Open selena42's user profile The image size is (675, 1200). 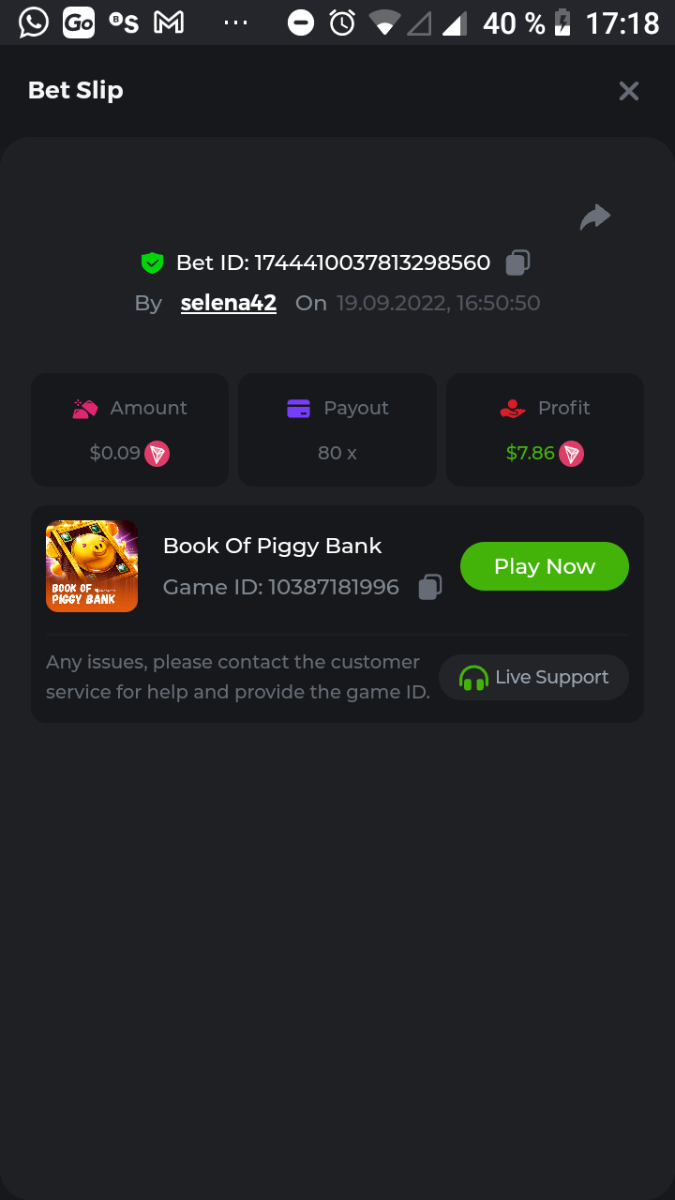point(228,303)
